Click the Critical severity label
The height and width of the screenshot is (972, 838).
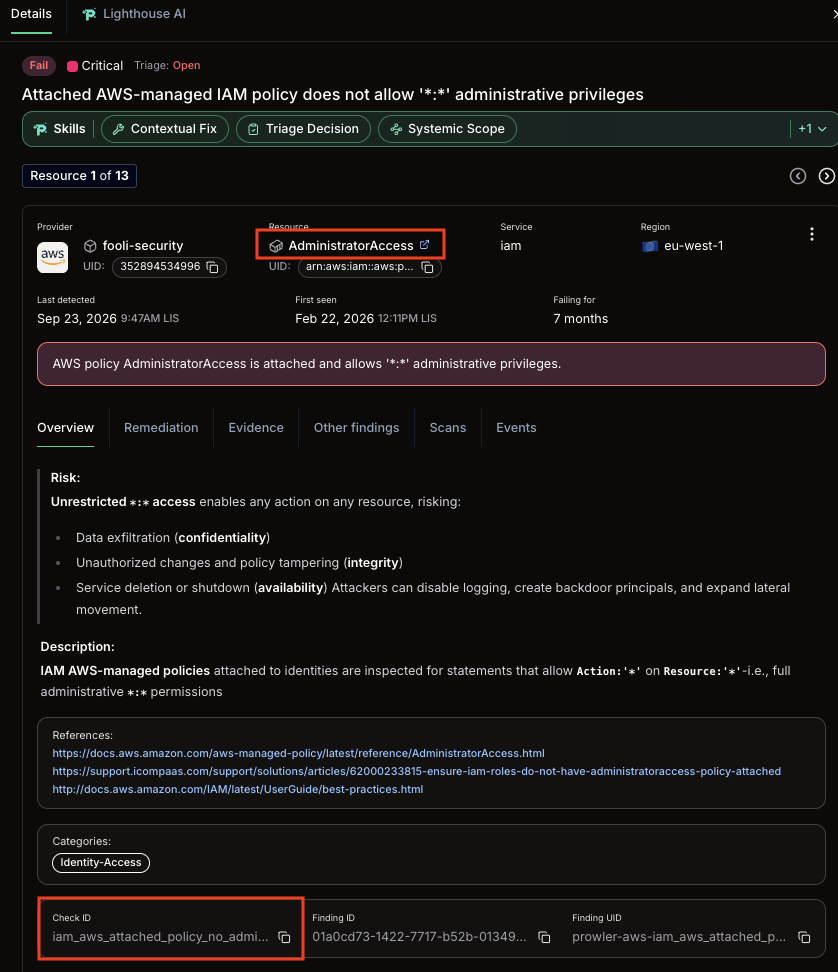pos(95,66)
